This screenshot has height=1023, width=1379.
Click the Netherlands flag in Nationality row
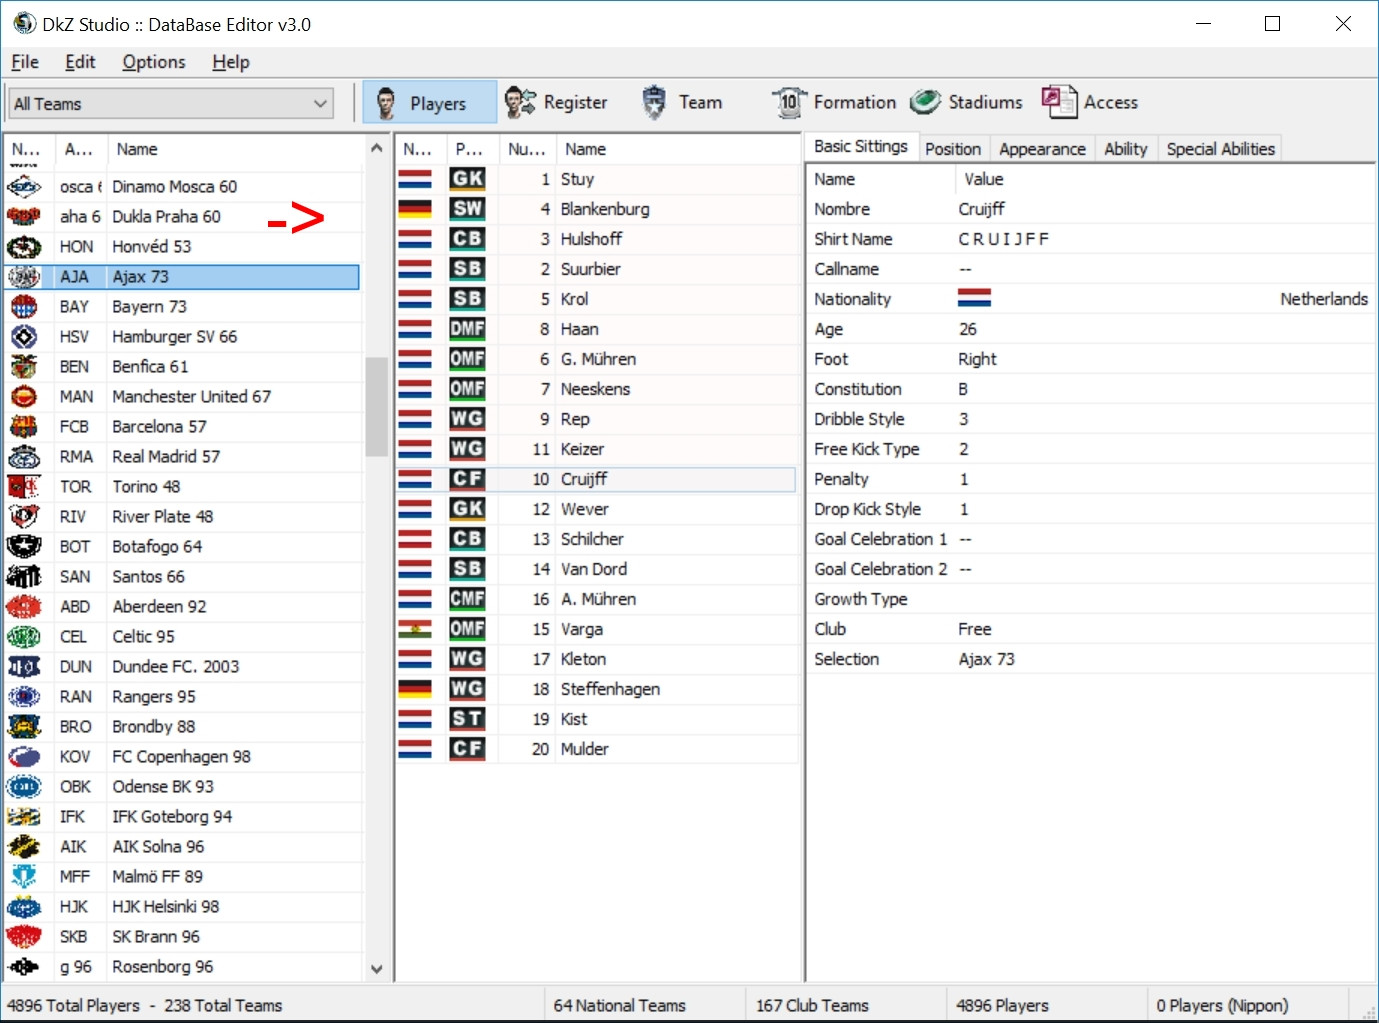coord(974,299)
